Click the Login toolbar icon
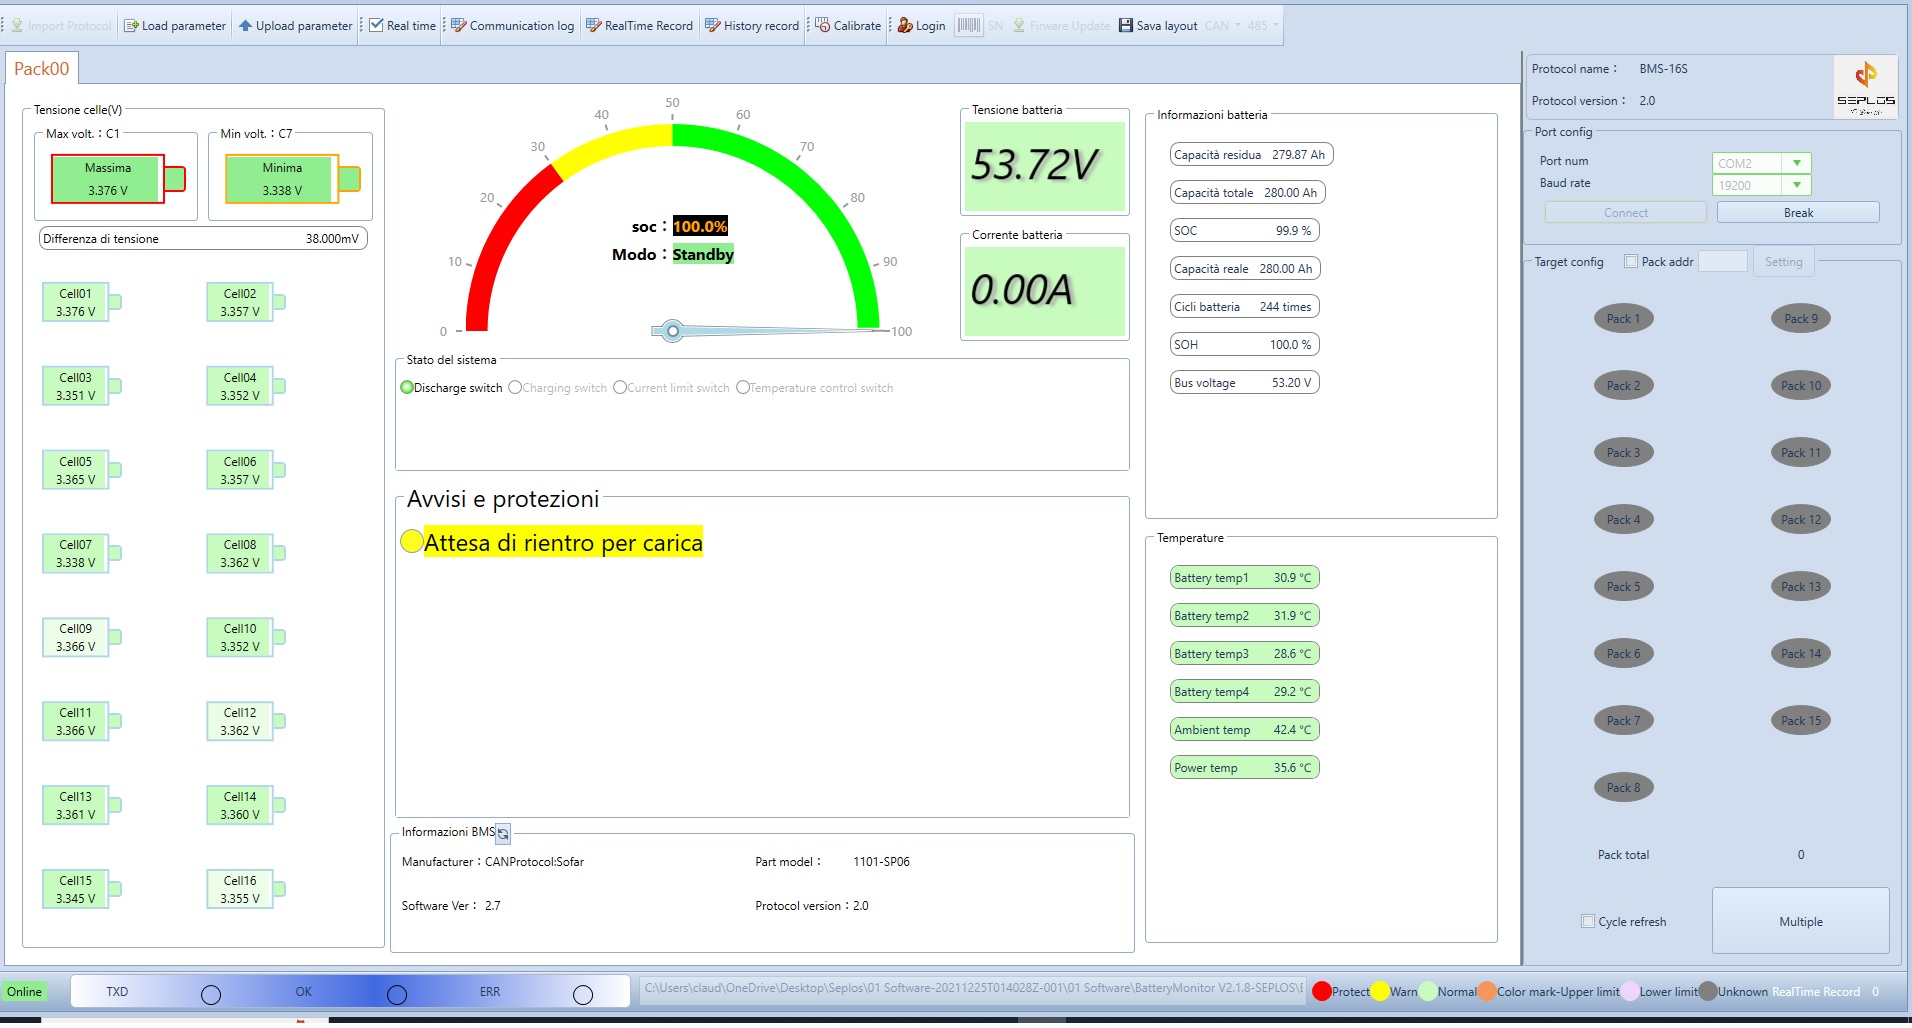 coord(904,26)
